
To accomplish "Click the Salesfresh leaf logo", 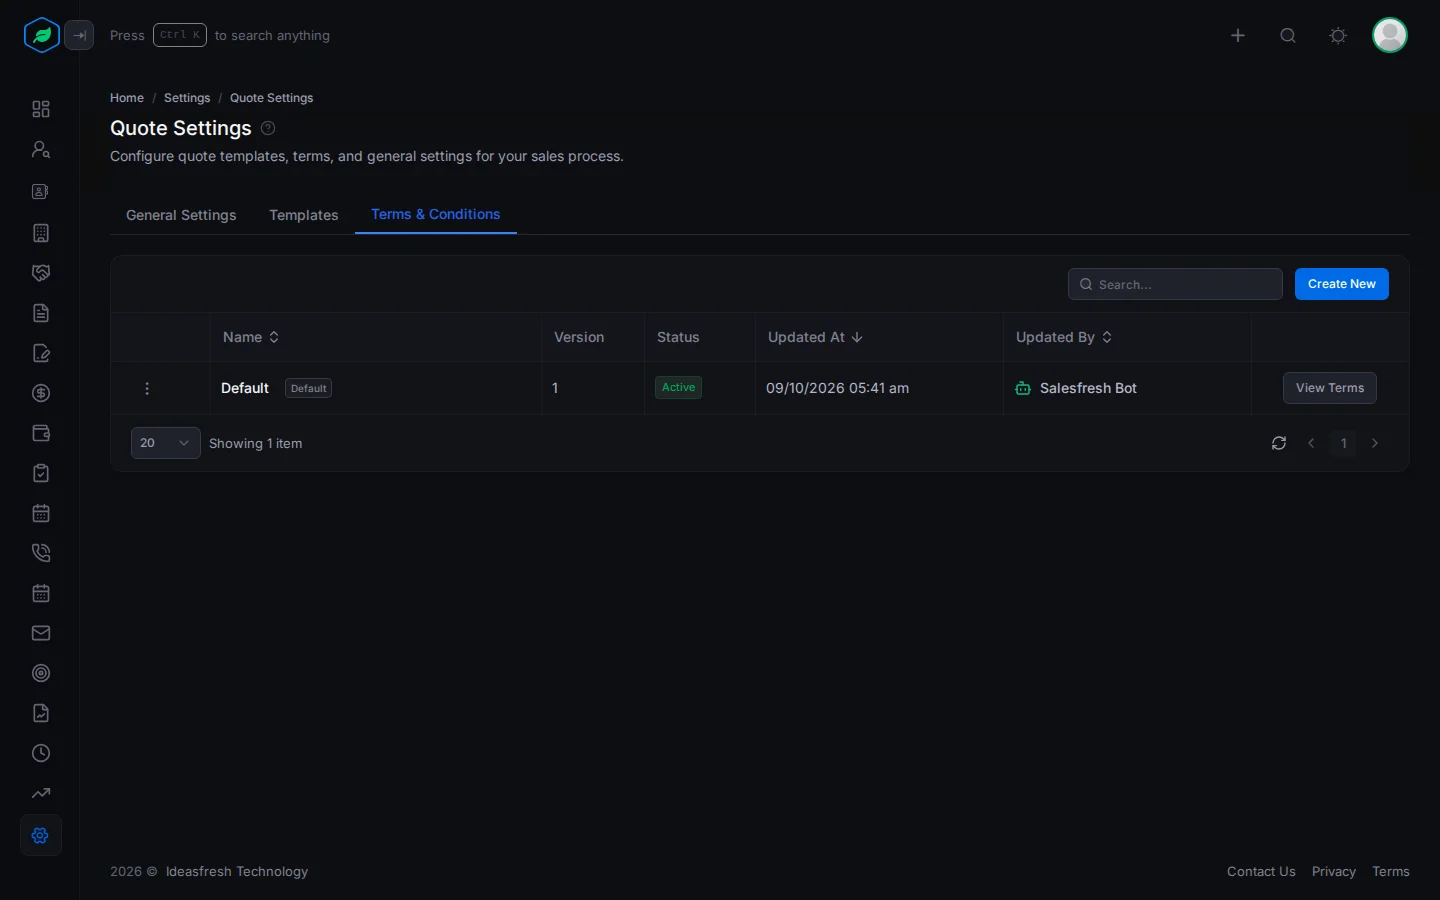I will click(41, 35).
